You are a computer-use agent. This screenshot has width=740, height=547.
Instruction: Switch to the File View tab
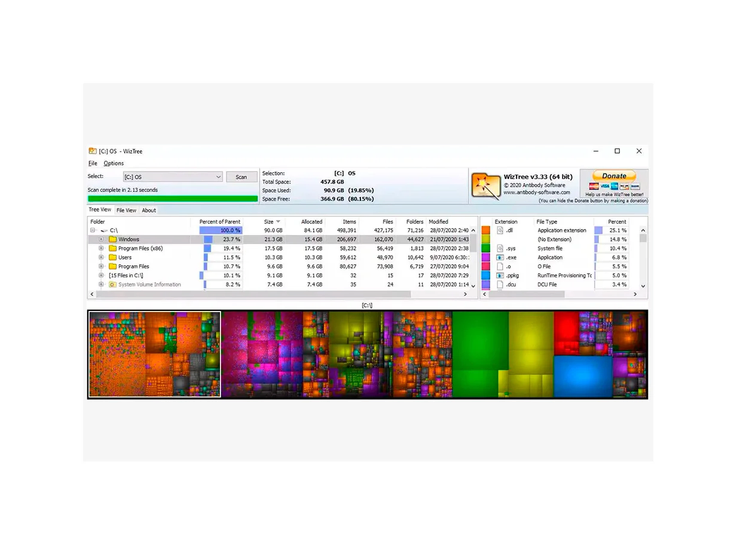coord(126,210)
